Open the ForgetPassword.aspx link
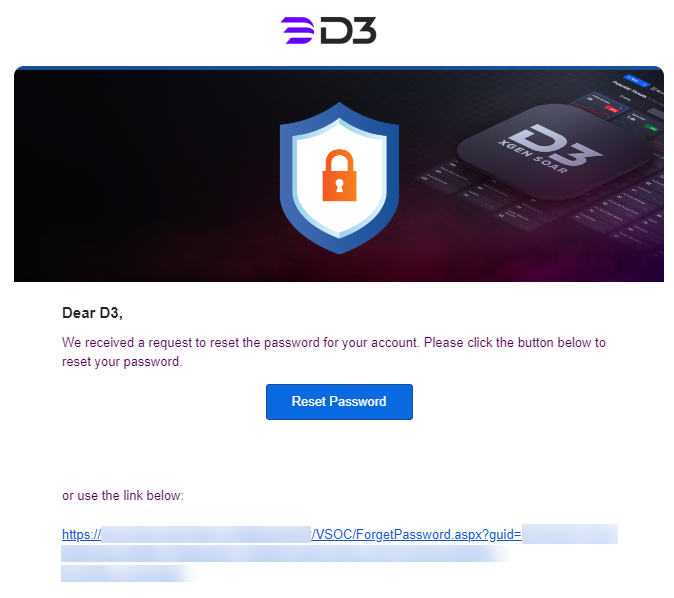This screenshot has width=674, height=598. [x=417, y=534]
